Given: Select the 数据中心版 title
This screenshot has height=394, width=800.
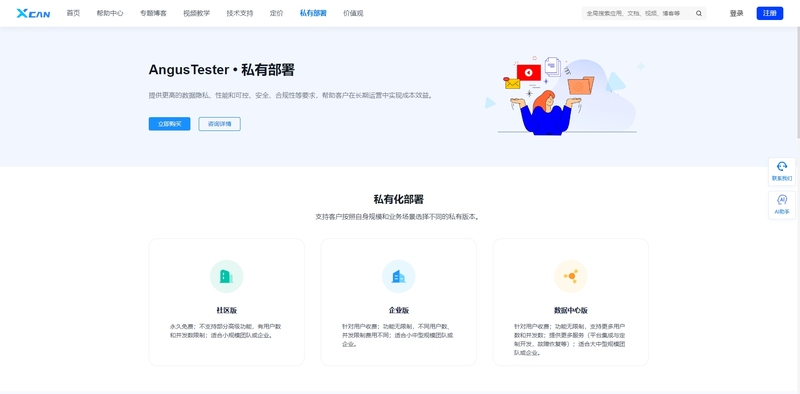Looking at the screenshot, I should click(x=571, y=310).
